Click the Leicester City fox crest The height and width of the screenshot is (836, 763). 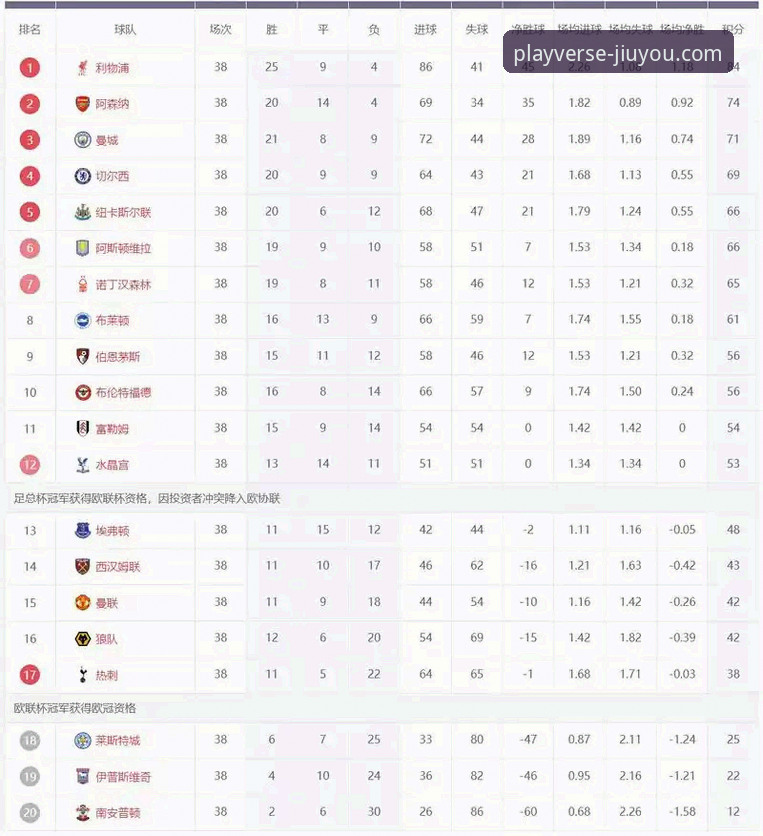(x=82, y=740)
